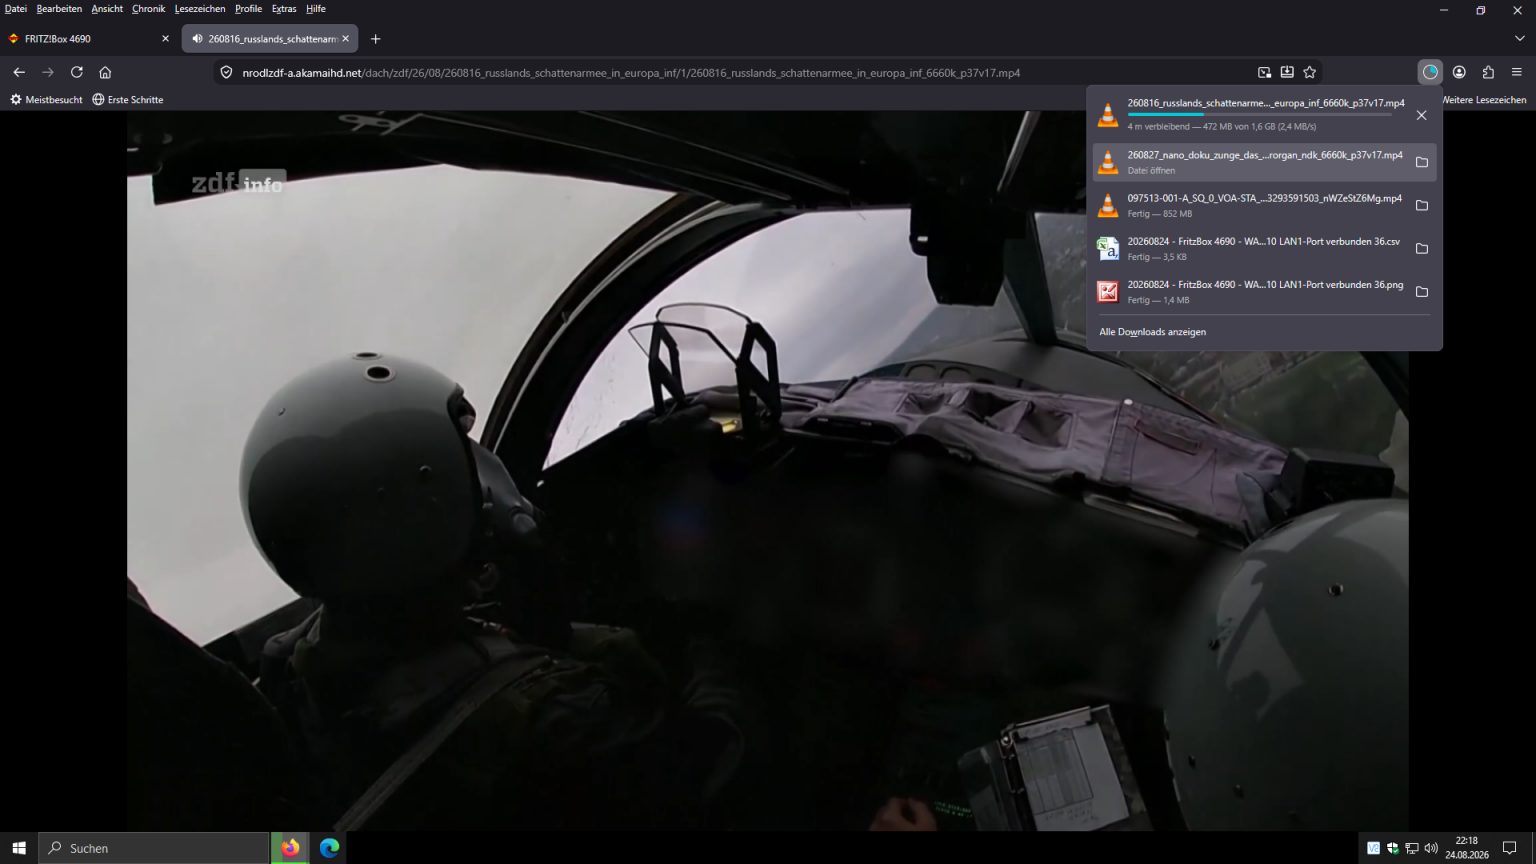
Task: Open the Meistbesucht bookmarks folder
Action: click(x=46, y=100)
